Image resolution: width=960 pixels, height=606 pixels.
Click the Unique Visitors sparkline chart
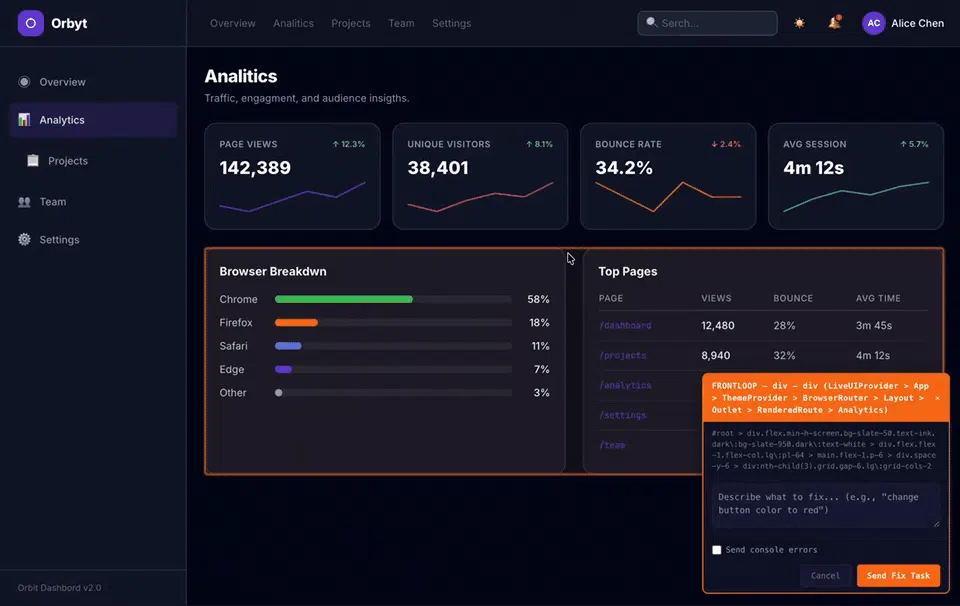coord(480,196)
